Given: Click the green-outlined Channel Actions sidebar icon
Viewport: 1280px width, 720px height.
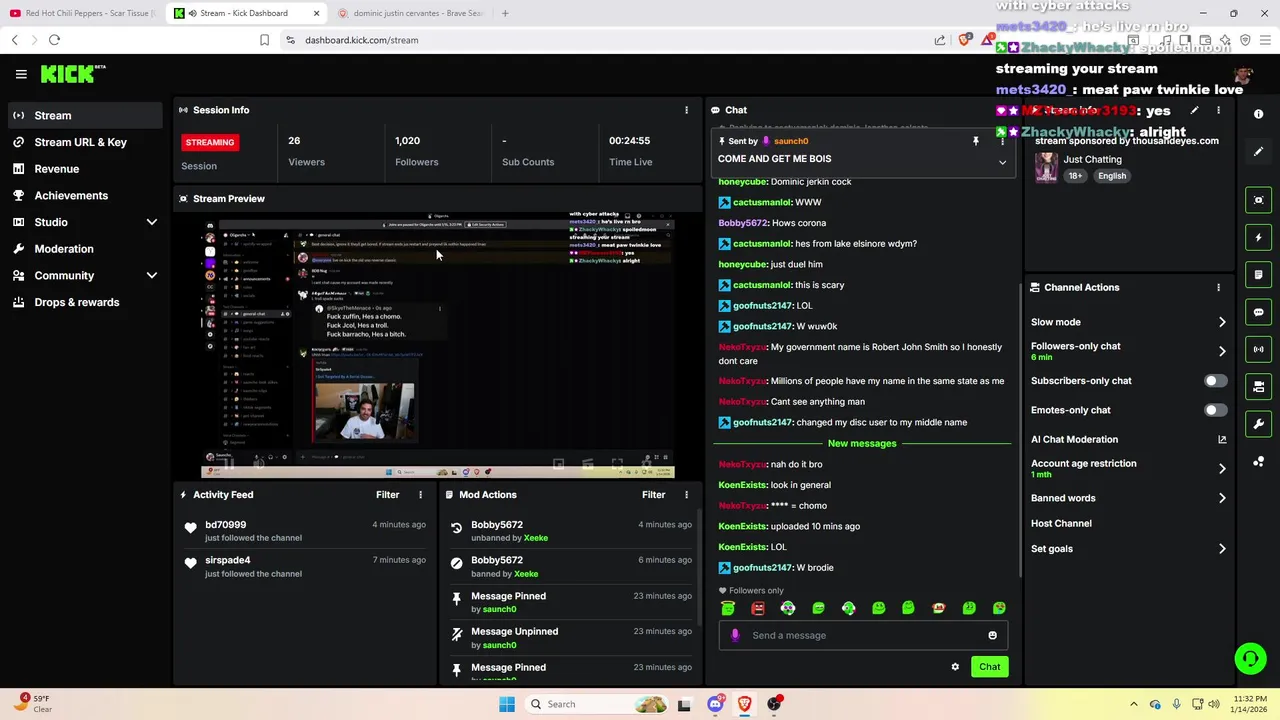Looking at the screenshot, I should tap(1259, 387).
